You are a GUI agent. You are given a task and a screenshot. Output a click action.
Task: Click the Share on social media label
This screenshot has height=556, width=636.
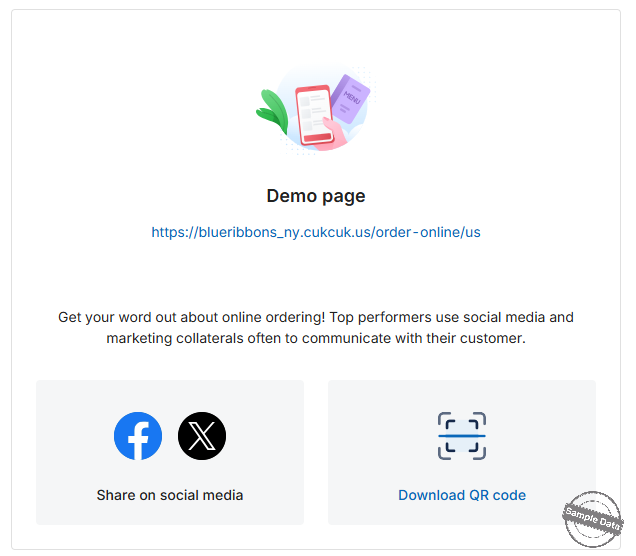click(x=170, y=495)
